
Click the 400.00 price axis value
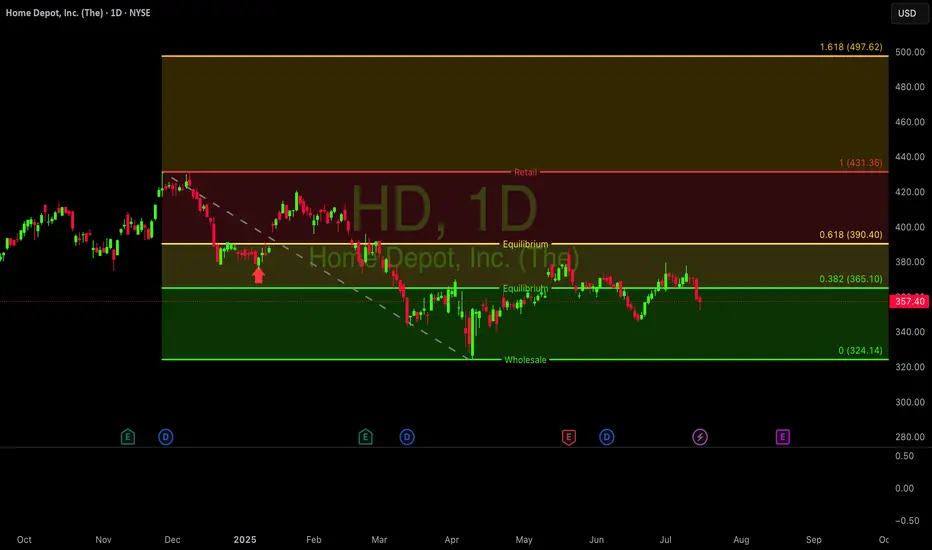910,227
